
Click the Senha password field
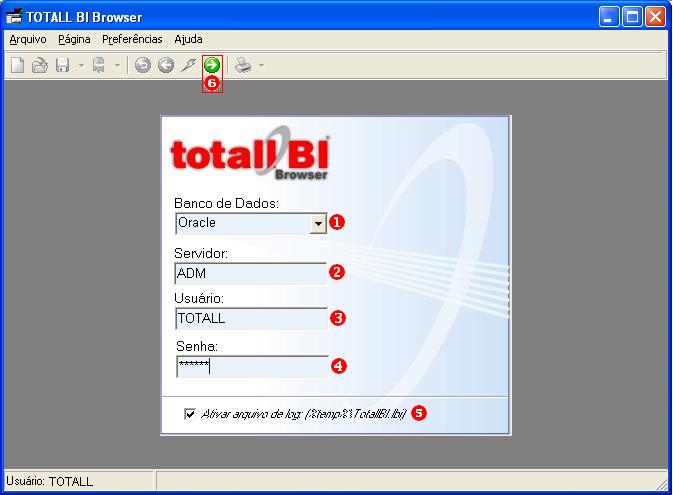252,367
